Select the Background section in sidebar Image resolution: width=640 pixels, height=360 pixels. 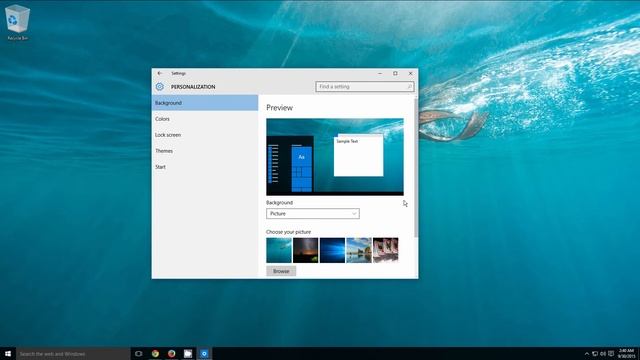pyautogui.click(x=205, y=103)
